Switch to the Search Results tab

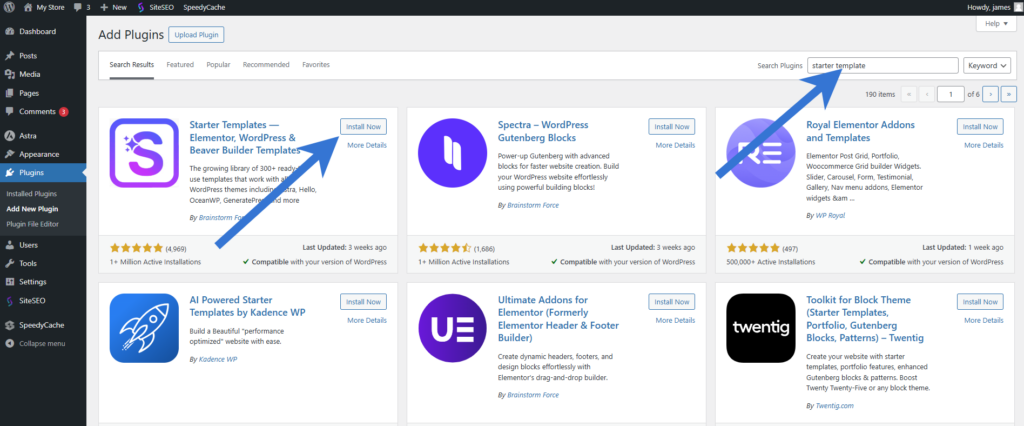pyautogui.click(x=132, y=65)
